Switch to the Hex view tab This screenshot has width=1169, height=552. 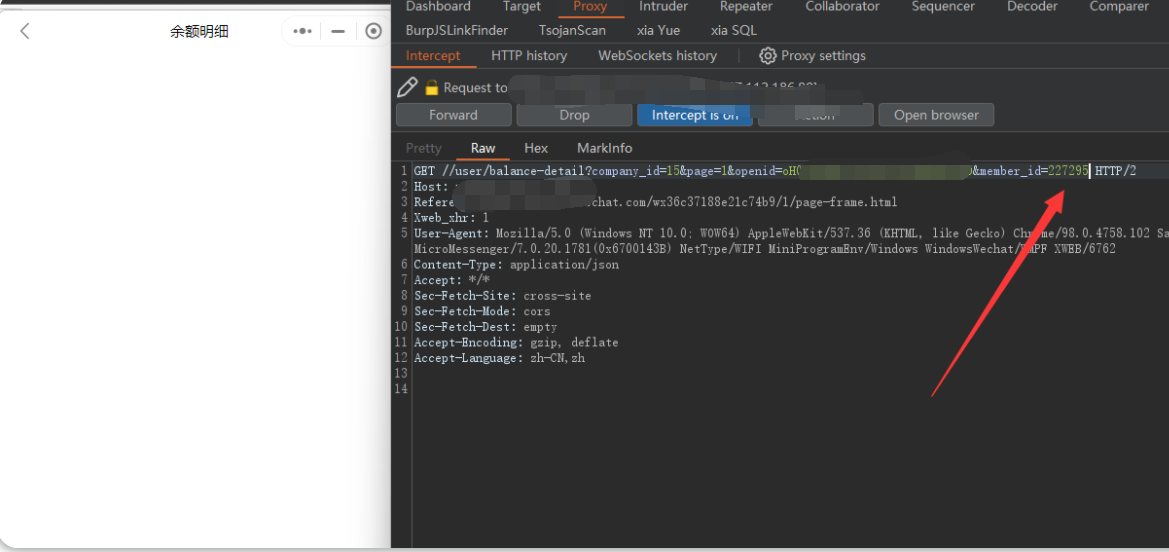click(x=536, y=148)
